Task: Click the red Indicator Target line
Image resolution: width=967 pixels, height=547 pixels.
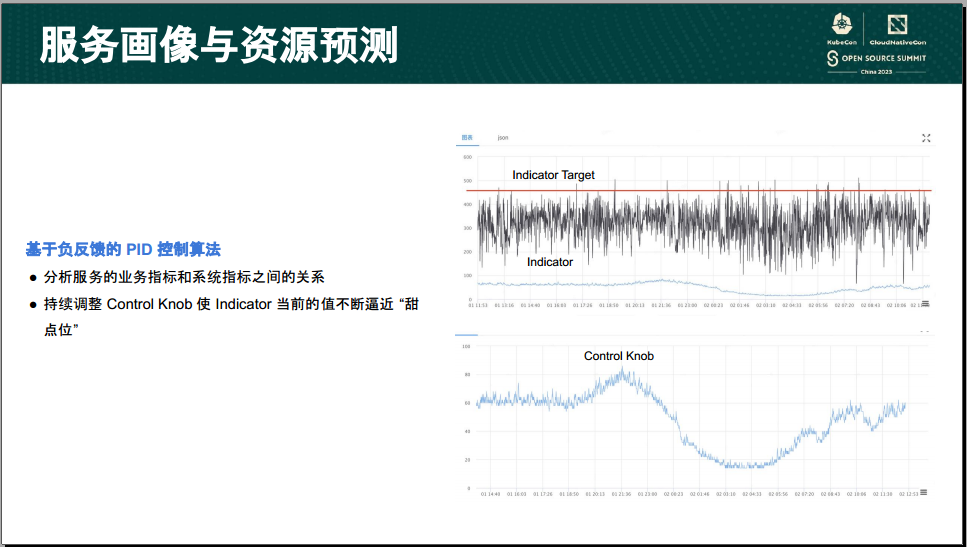Action: [x=700, y=190]
